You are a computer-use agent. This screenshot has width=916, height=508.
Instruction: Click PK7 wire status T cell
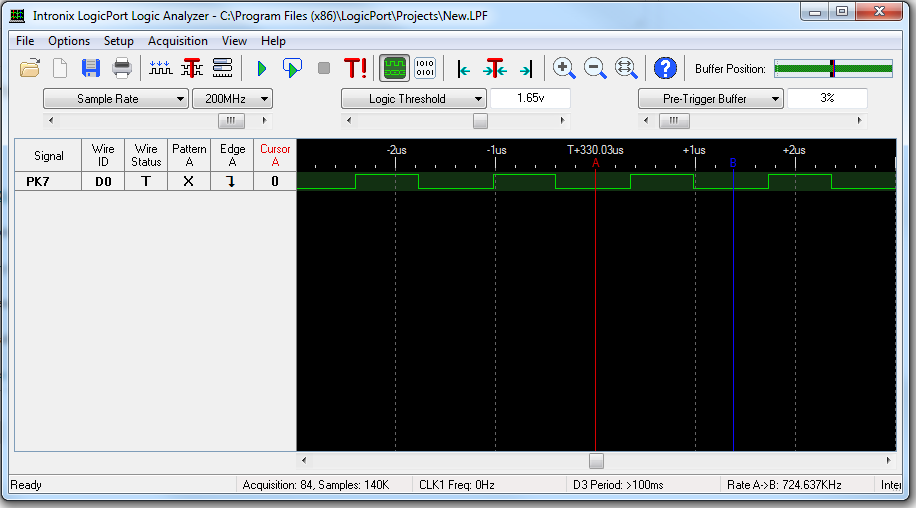click(x=146, y=181)
